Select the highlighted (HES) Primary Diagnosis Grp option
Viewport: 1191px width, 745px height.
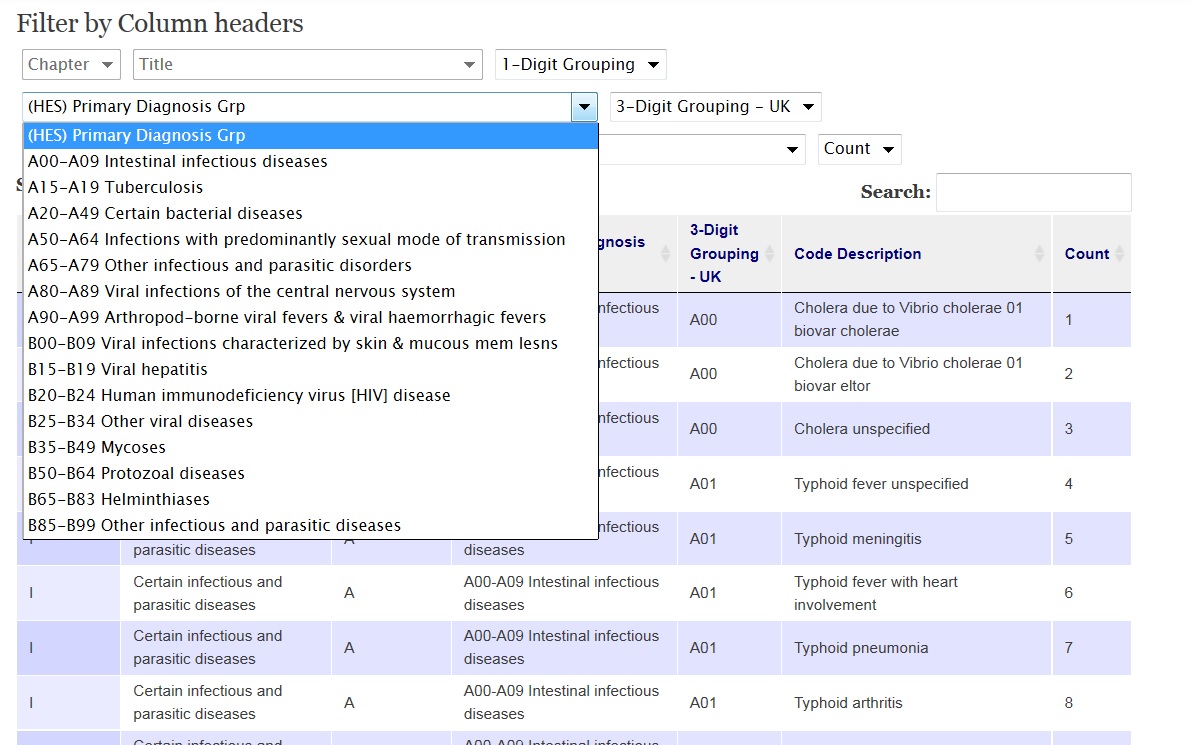click(x=137, y=135)
